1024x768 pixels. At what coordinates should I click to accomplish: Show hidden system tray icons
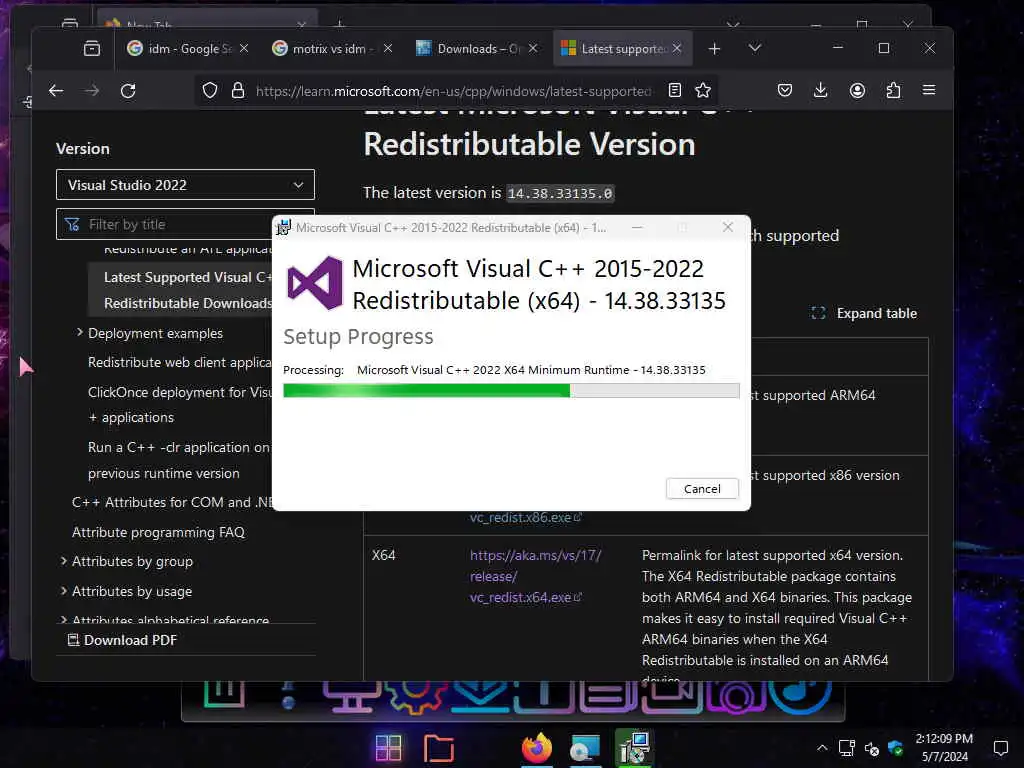click(822, 748)
